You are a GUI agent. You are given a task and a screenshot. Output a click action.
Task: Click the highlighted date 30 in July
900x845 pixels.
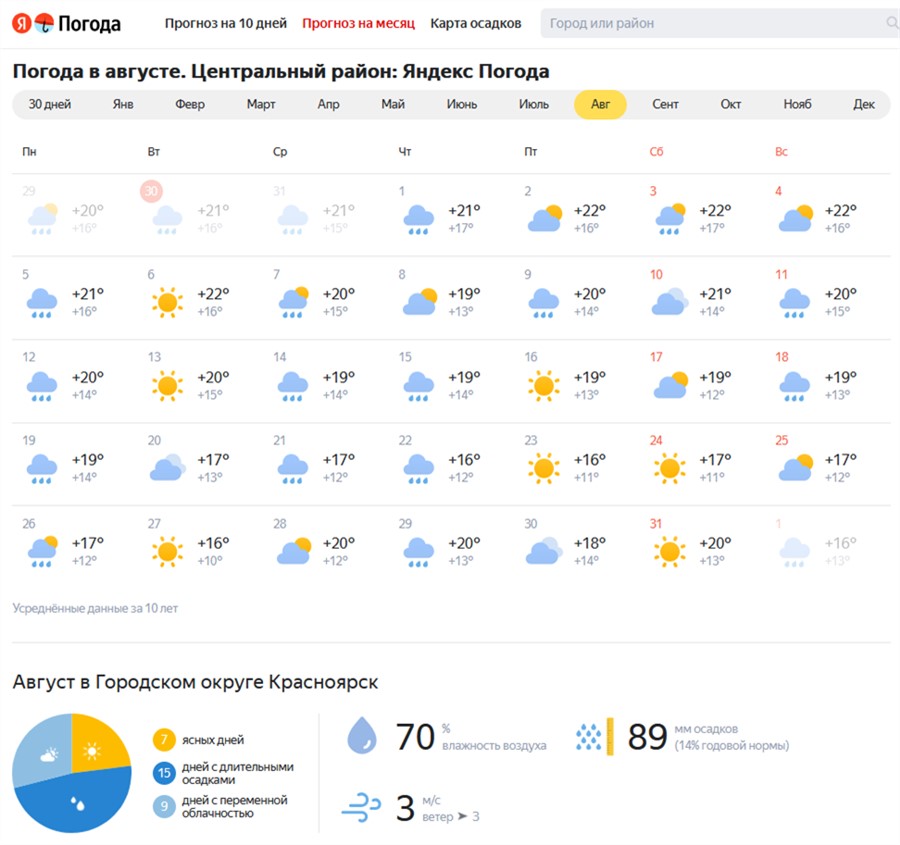point(152,191)
